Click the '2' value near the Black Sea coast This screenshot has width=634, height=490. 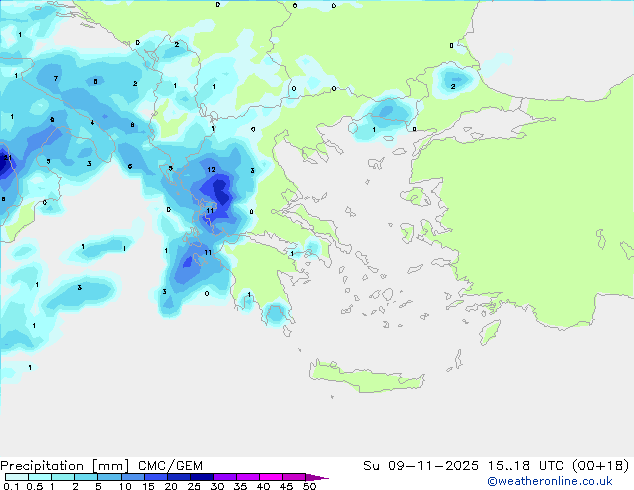point(453,87)
